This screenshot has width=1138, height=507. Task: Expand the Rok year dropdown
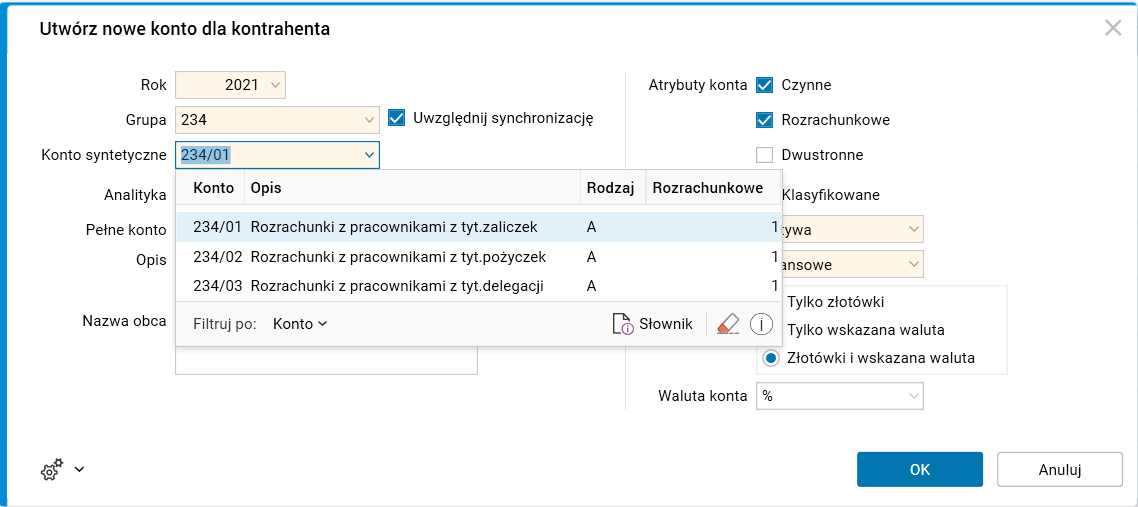point(275,85)
